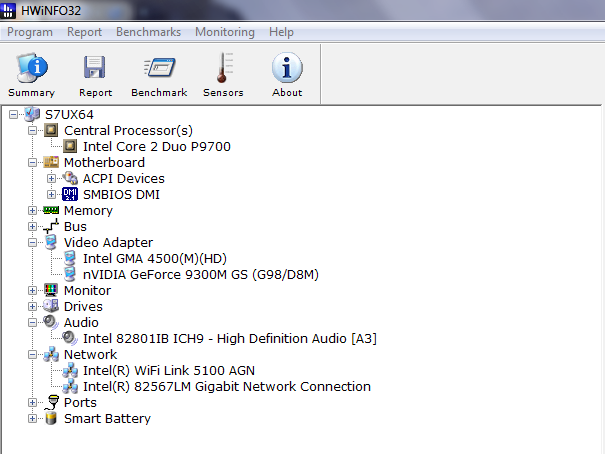
Task: Click the Intel Core 2 Duo P9700 icon
Action: [x=70, y=146]
